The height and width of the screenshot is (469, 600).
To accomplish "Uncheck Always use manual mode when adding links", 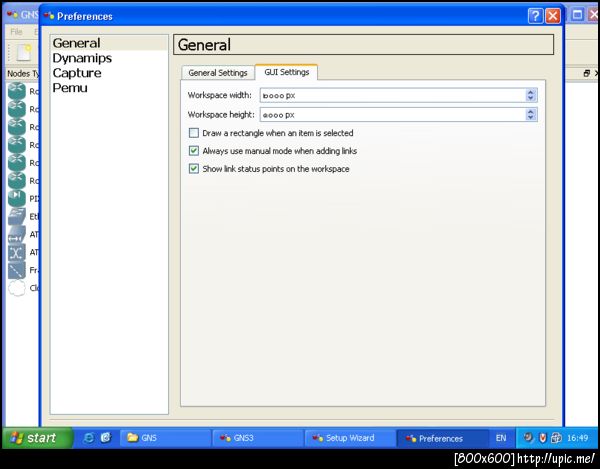I will (x=194, y=151).
